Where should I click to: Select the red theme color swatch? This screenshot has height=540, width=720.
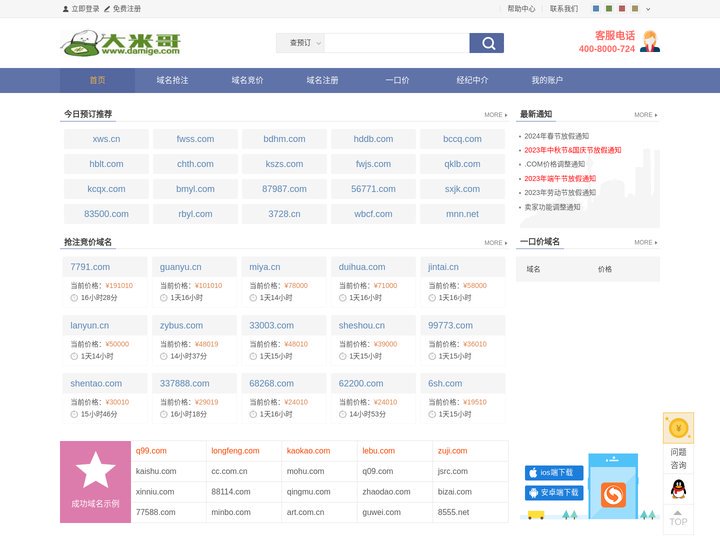tap(622, 9)
